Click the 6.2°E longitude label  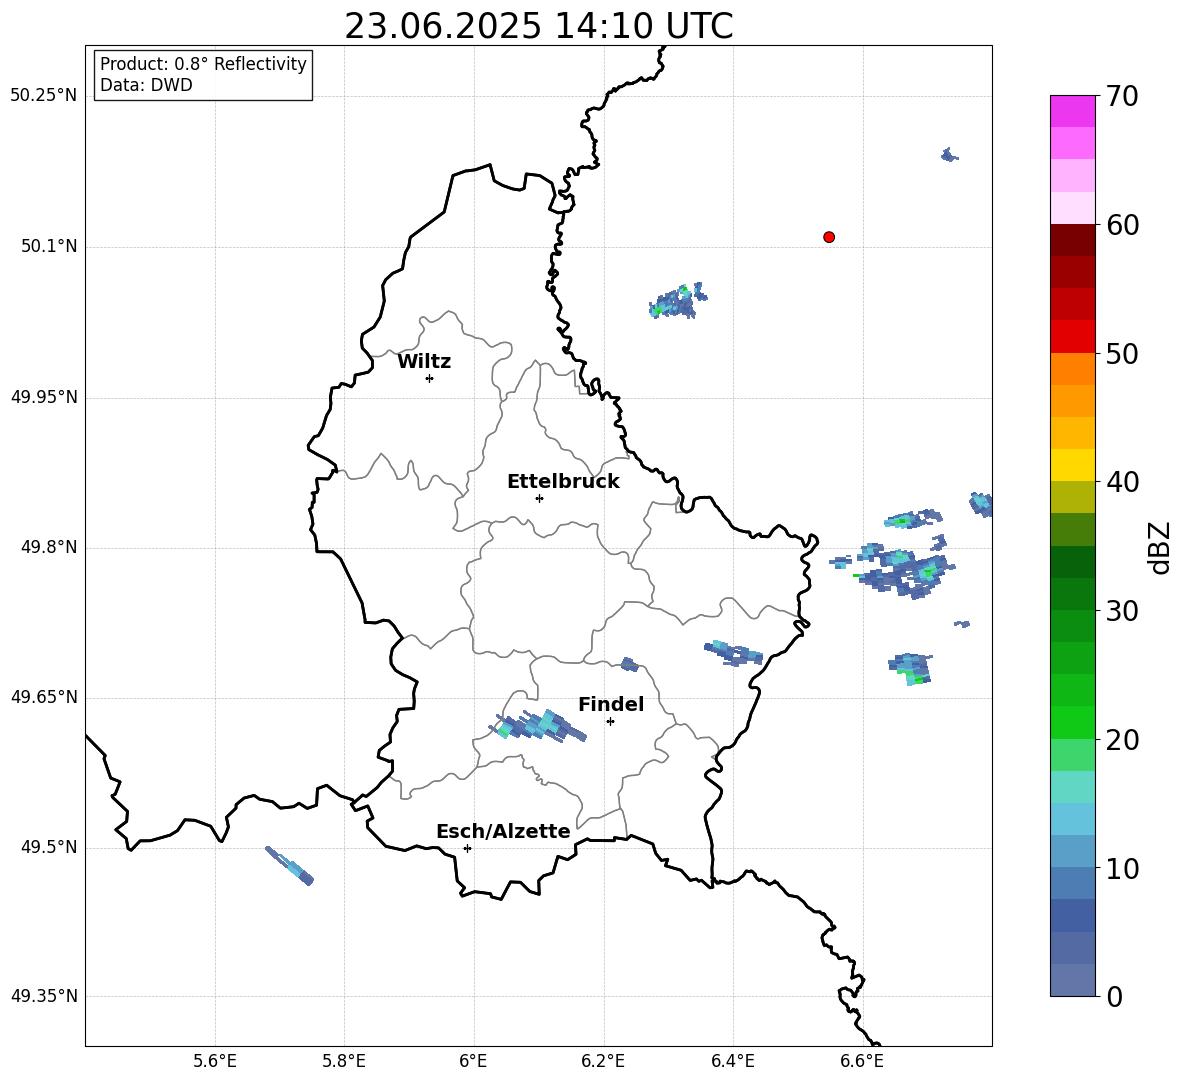603,1061
